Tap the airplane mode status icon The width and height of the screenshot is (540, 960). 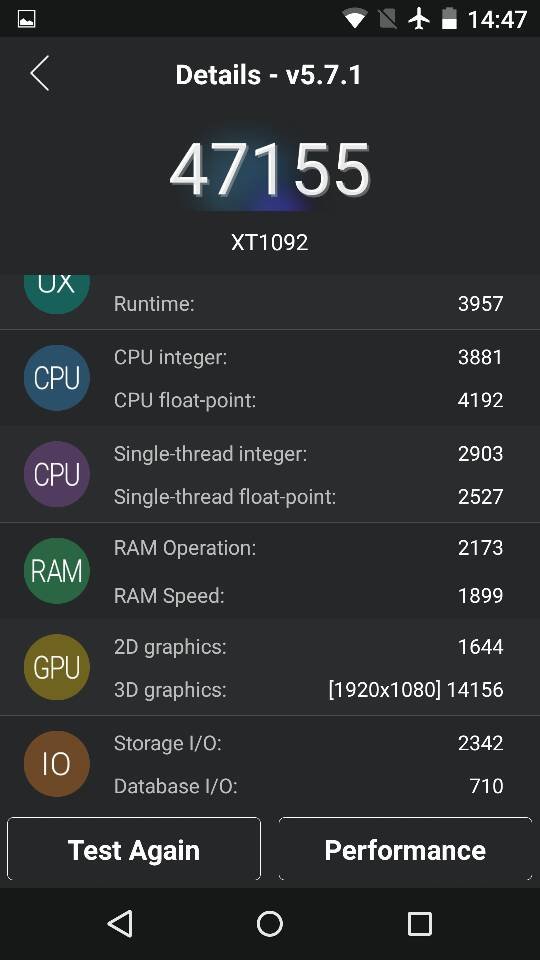419,19
